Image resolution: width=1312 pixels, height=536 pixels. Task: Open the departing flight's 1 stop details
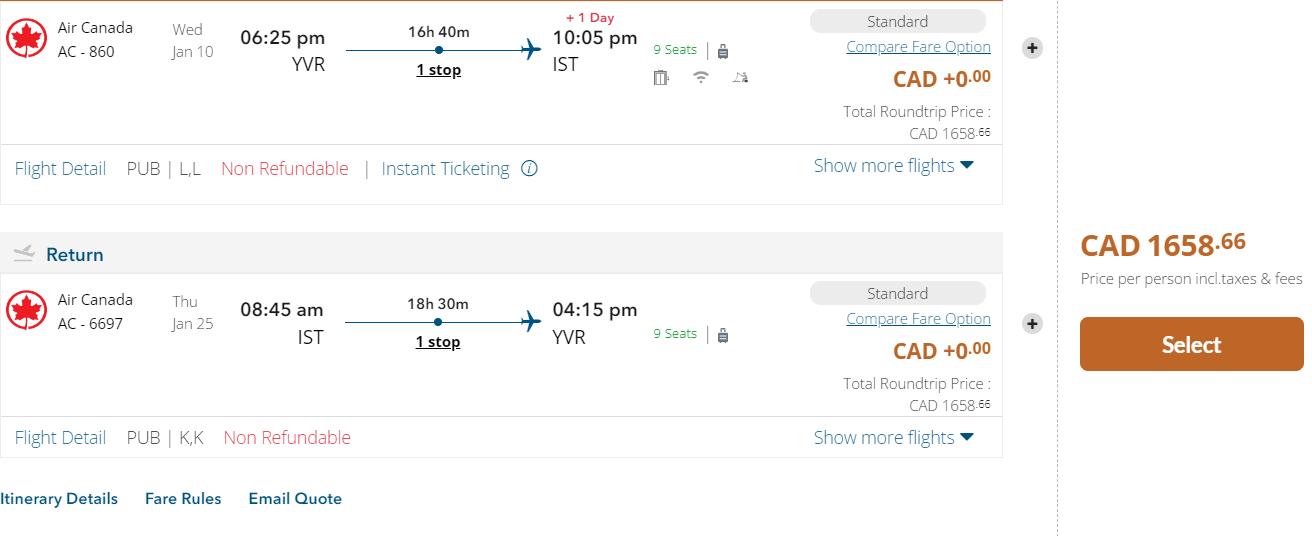click(x=438, y=70)
